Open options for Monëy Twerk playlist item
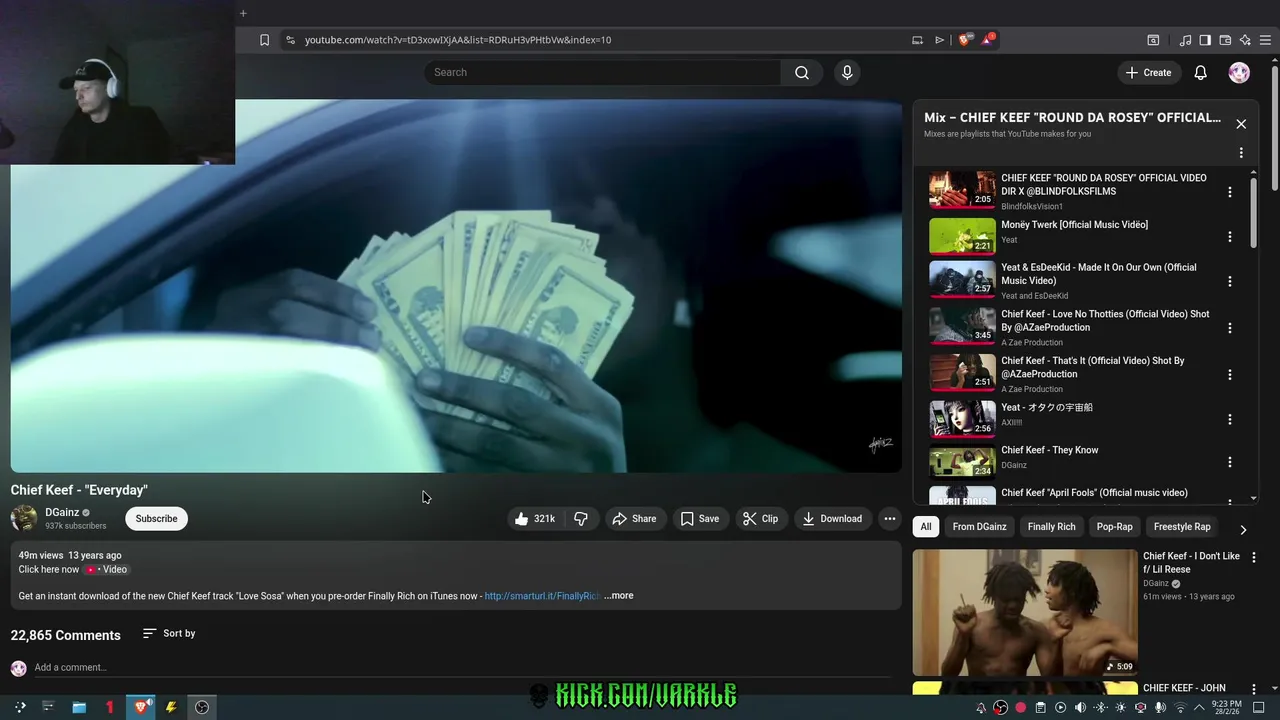 click(1230, 237)
